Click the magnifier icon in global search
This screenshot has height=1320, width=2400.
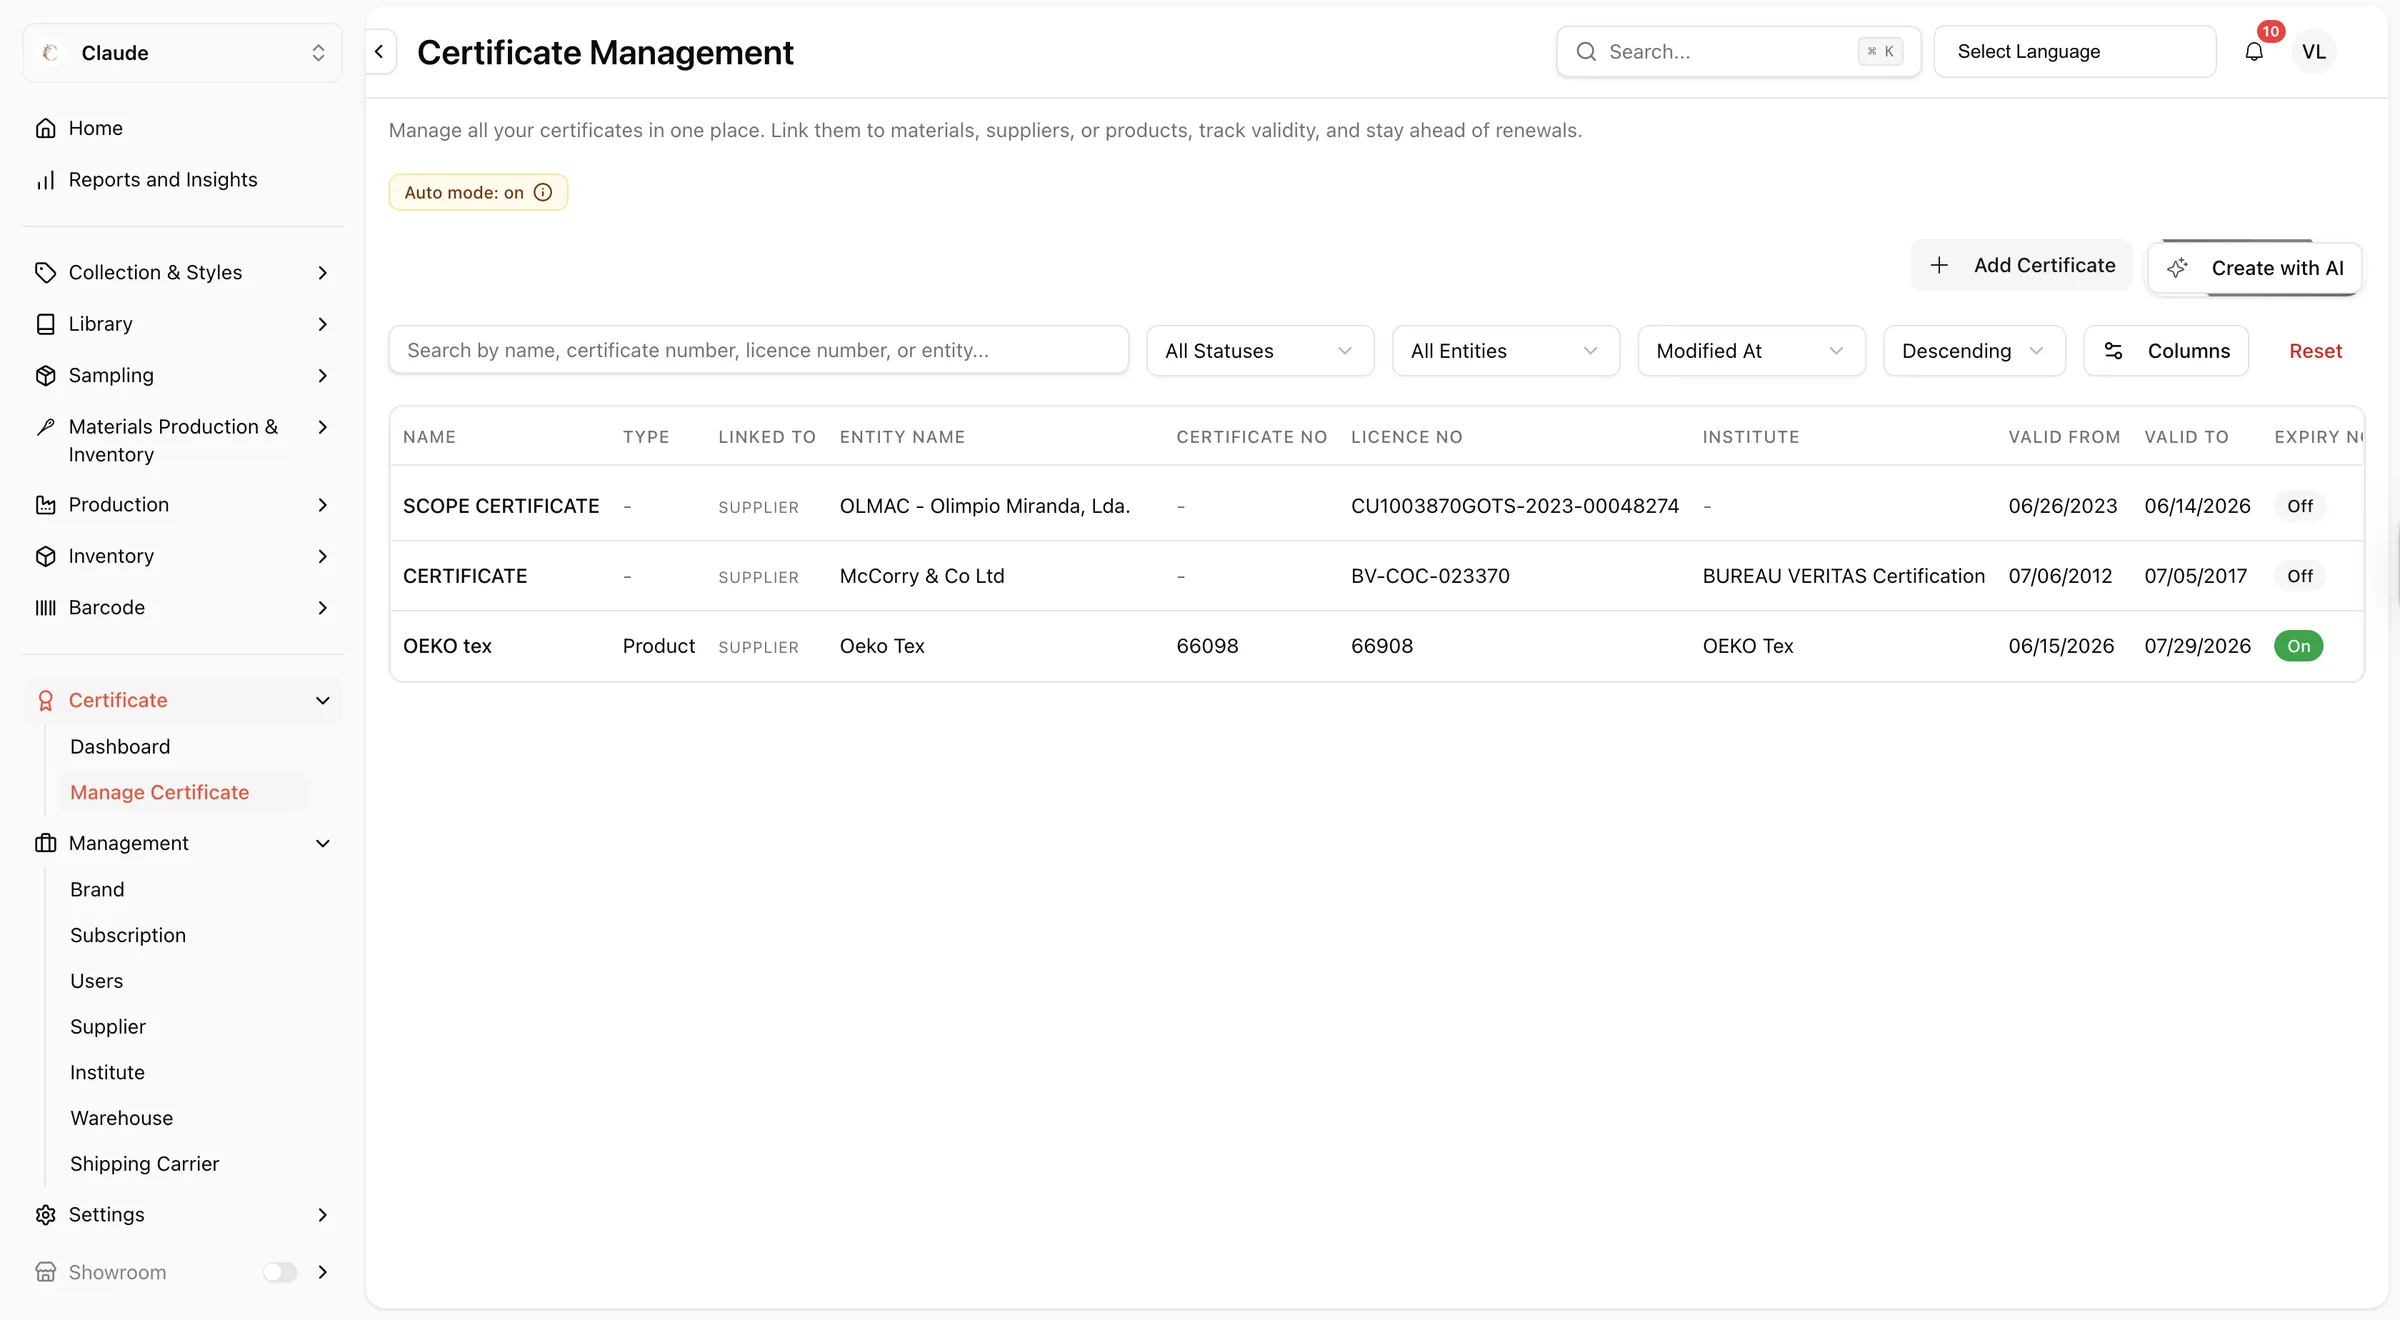pyautogui.click(x=1586, y=52)
